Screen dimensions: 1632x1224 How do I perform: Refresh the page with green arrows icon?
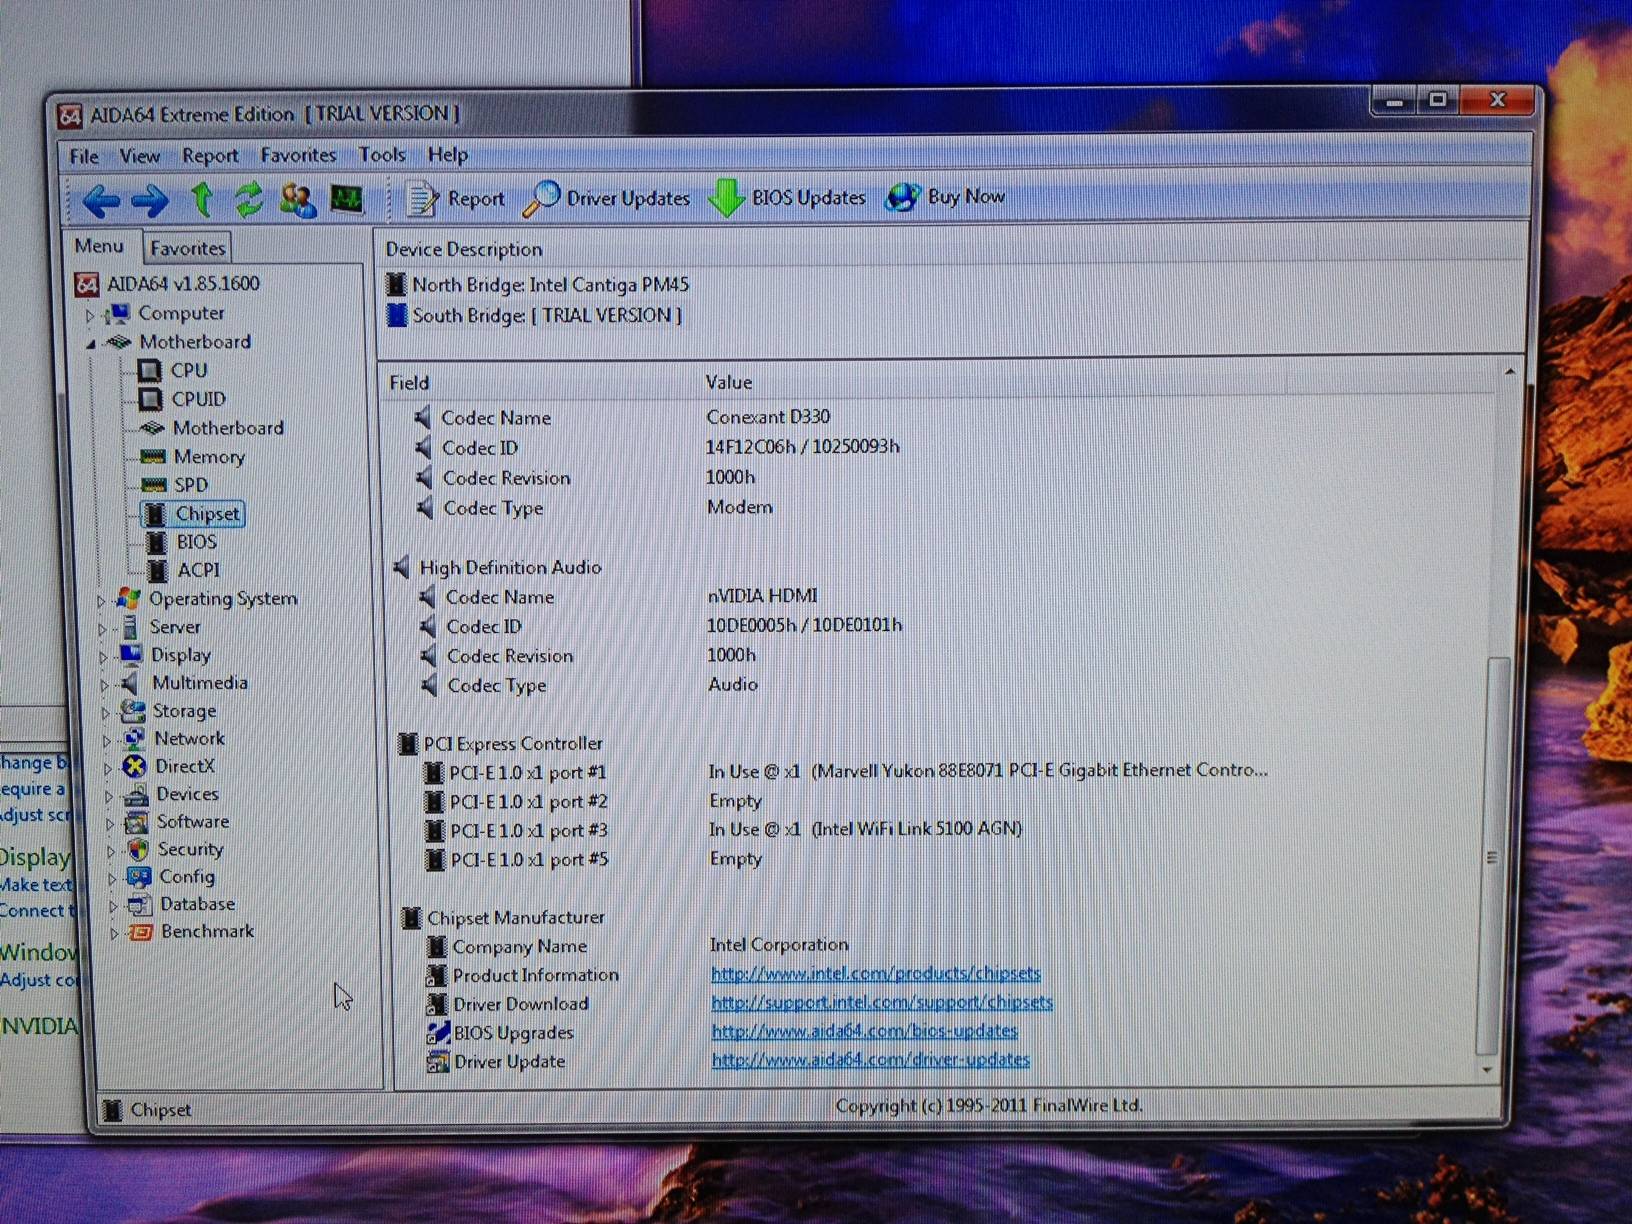click(249, 200)
